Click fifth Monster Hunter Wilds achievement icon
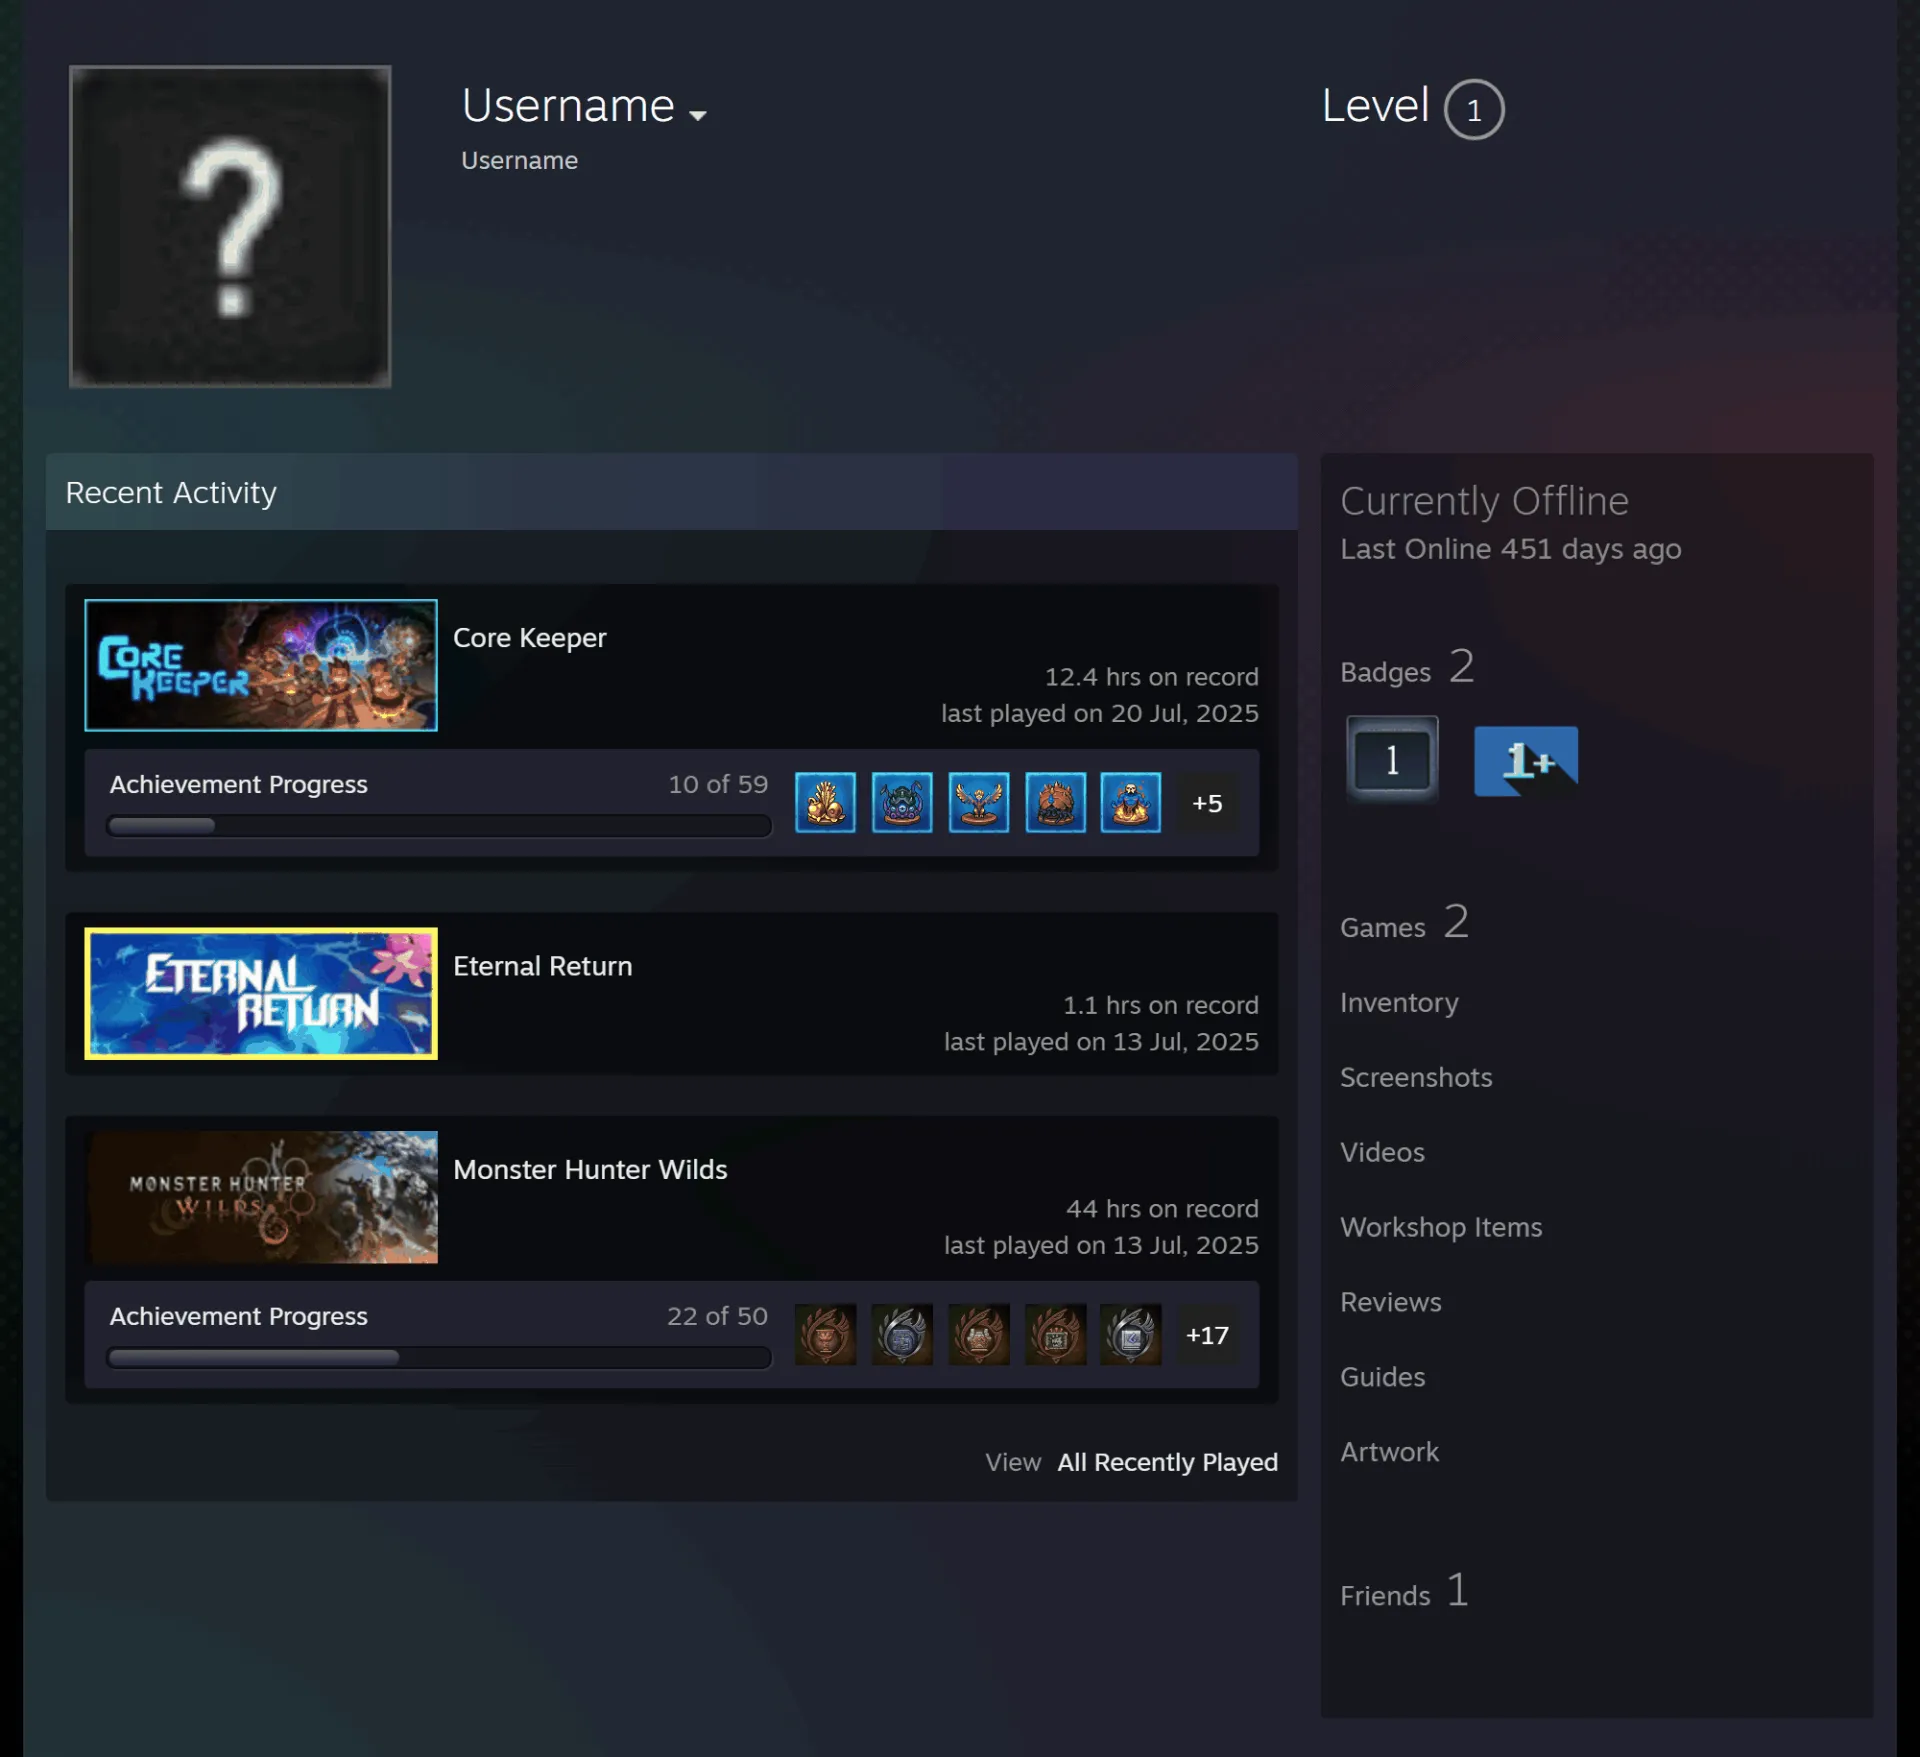The width and height of the screenshot is (1920, 1757). [1131, 1334]
